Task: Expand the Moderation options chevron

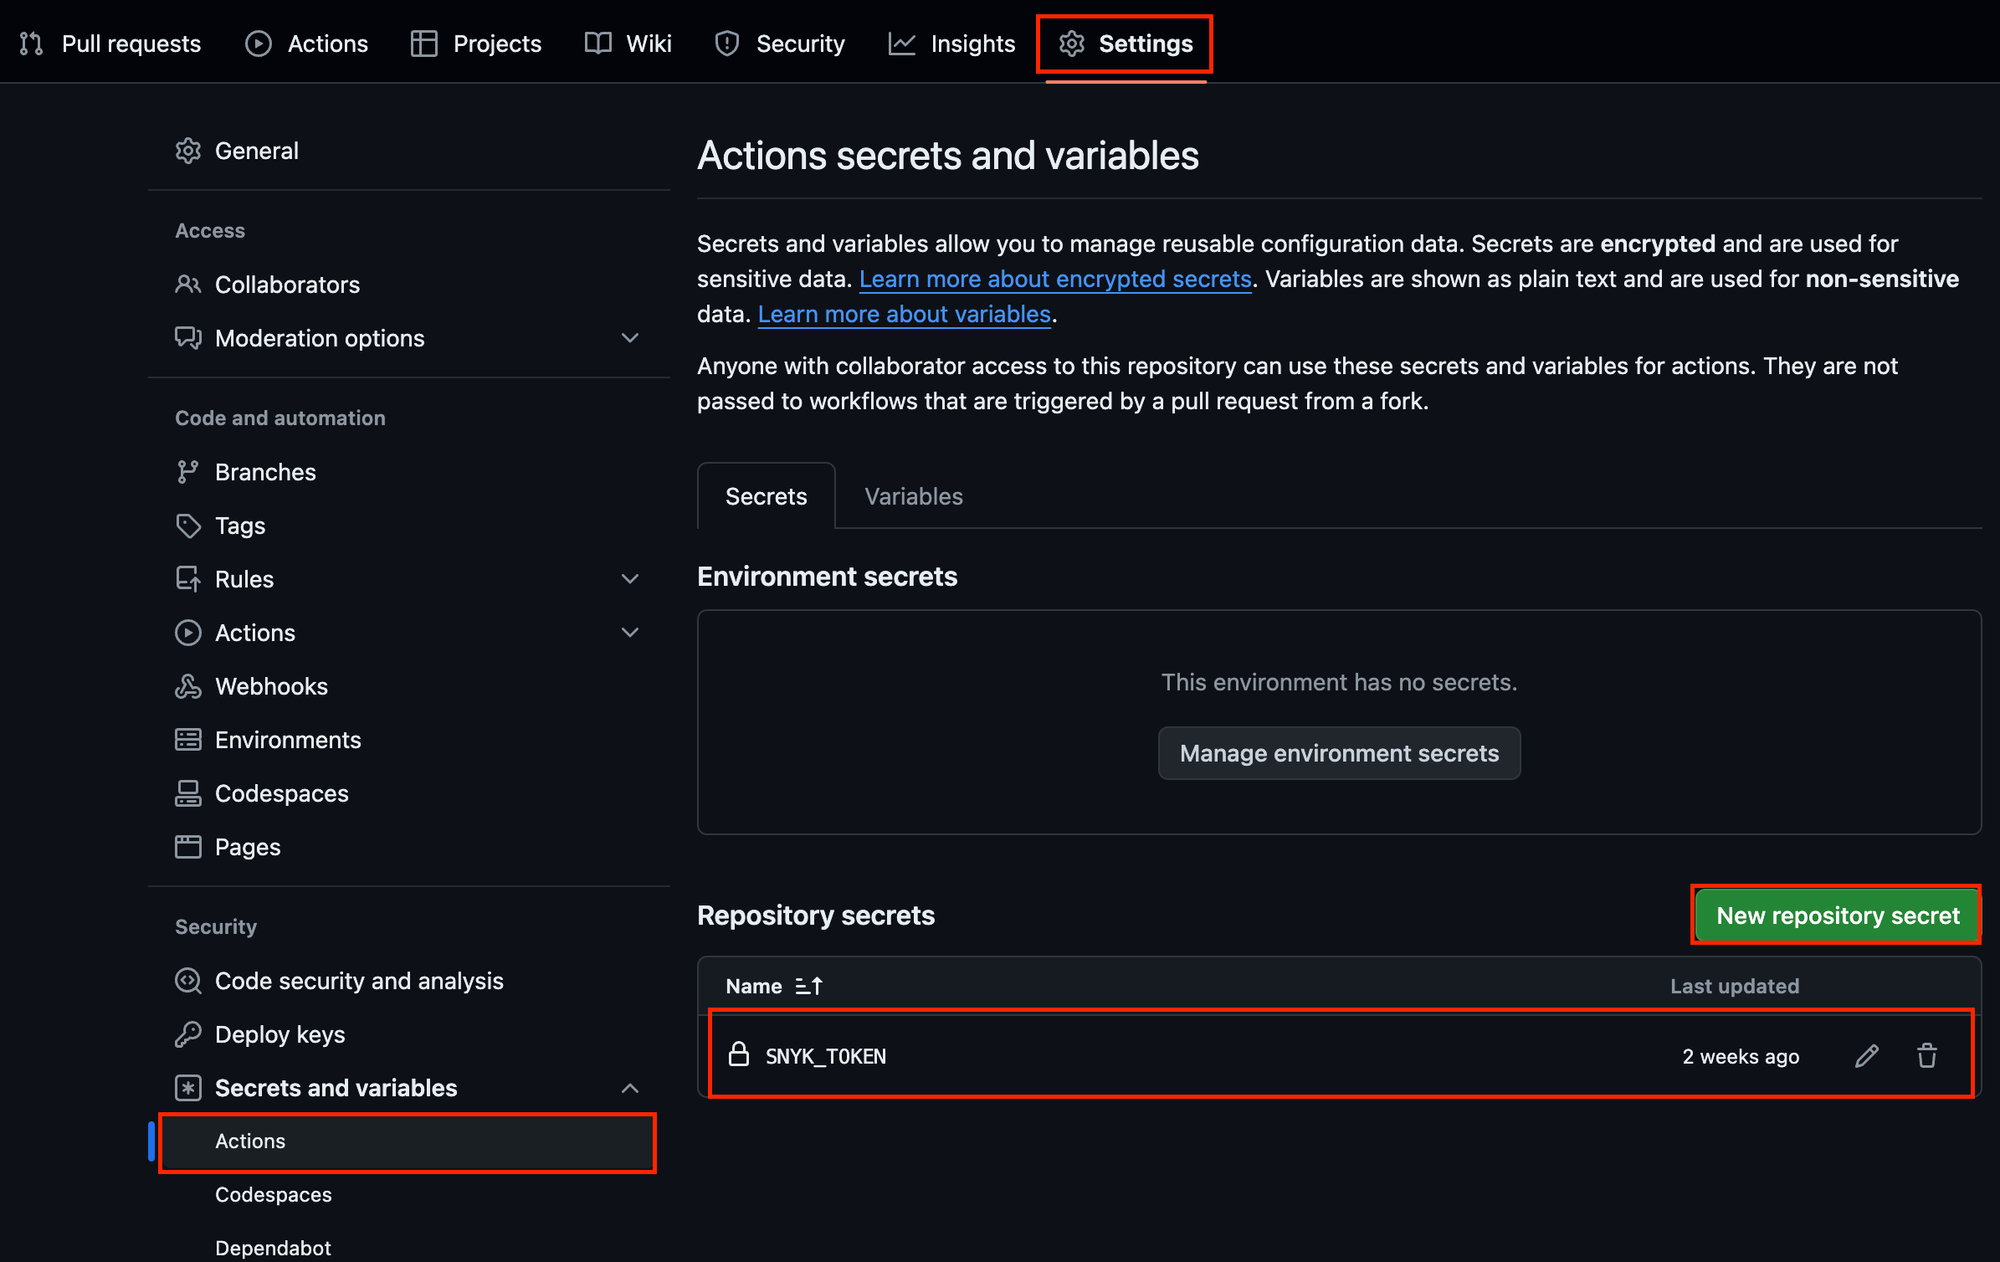Action: pyautogui.click(x=630, y=338)
